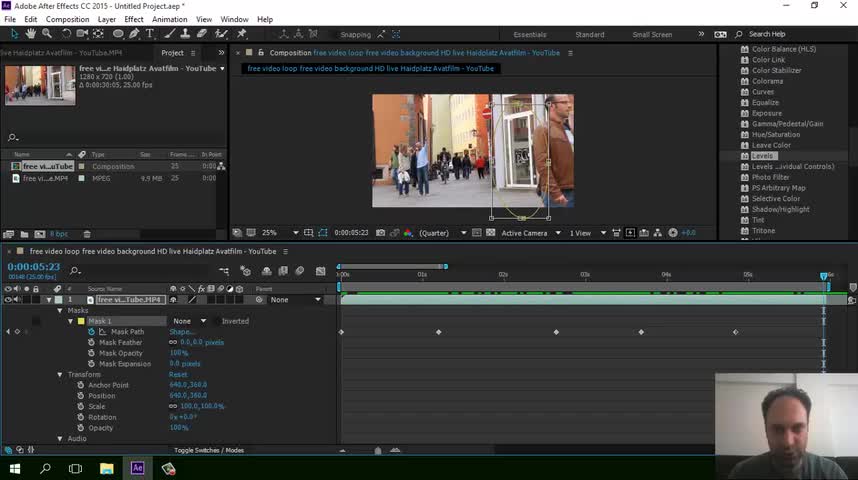Toggle transparency grid in viewer

tap(491, 233)
